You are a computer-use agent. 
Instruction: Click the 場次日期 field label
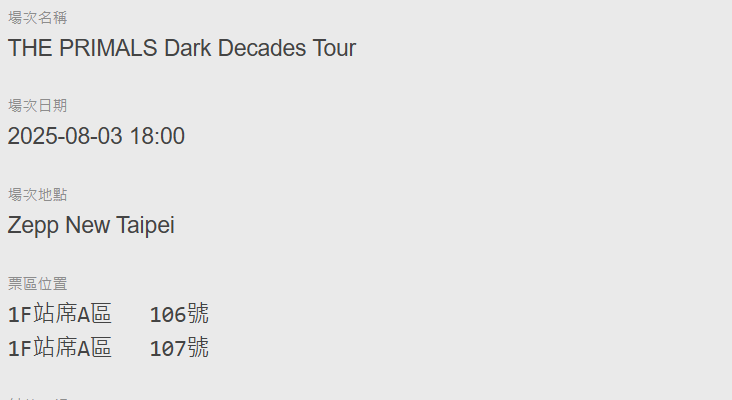tap(38, 106)
